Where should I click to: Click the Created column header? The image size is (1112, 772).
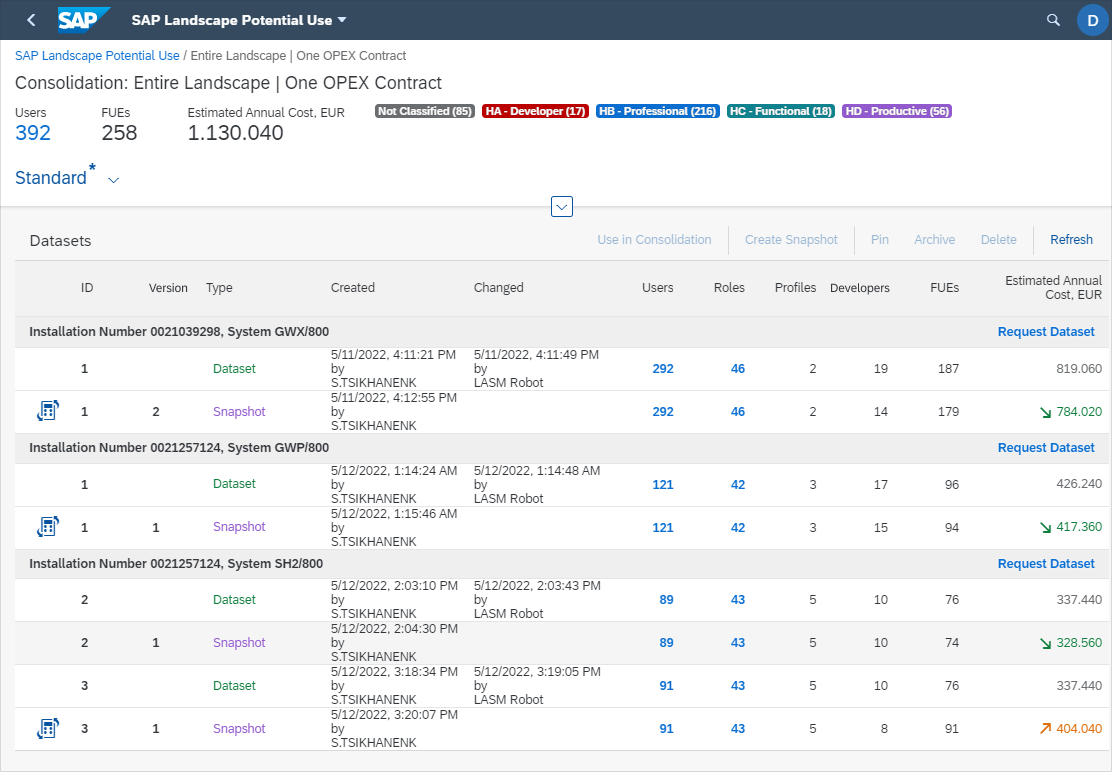tap(352, 288)
